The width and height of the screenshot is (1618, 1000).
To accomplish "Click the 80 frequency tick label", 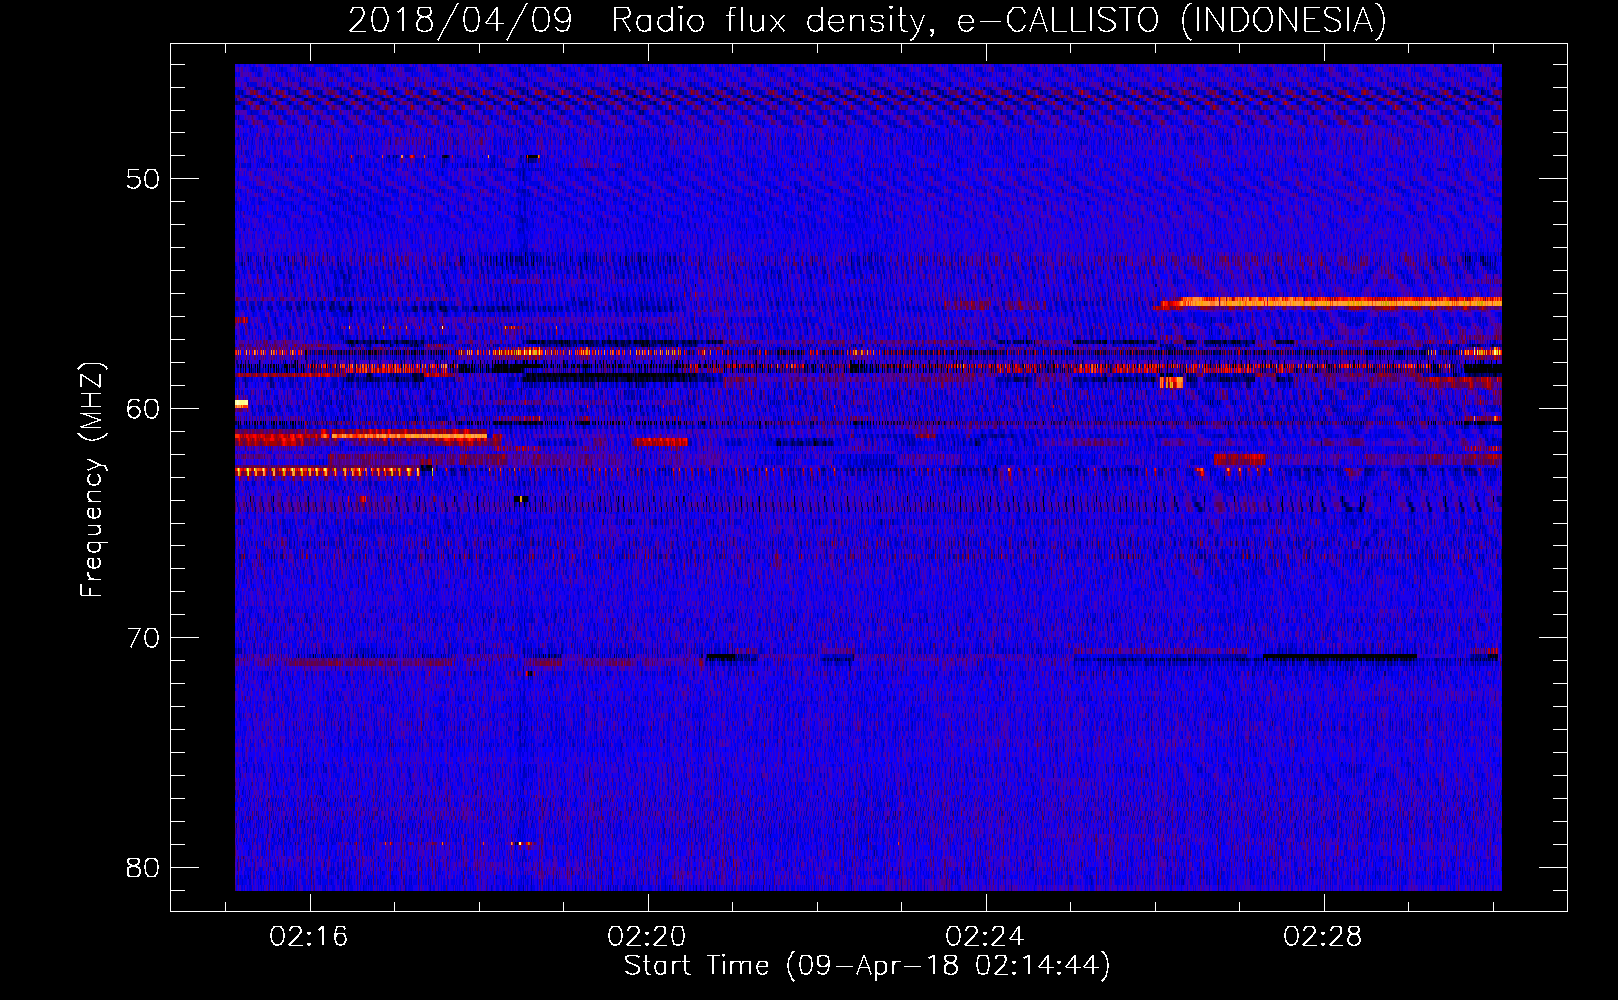I will pos(144,867).
